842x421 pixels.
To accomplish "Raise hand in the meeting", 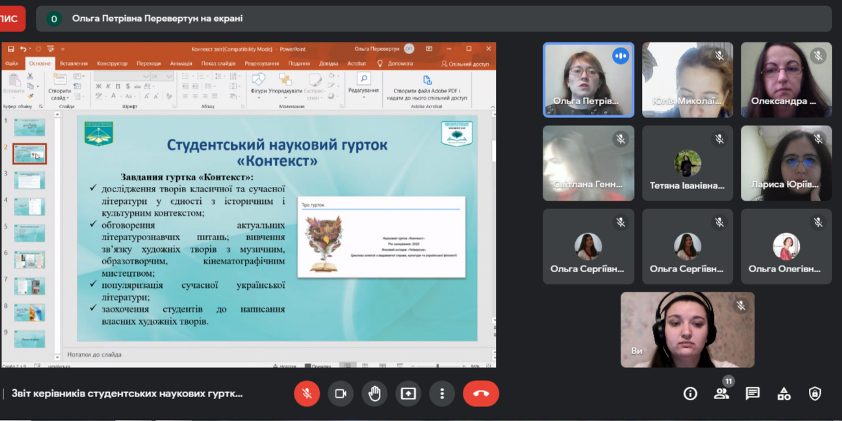I will point(374,393).
